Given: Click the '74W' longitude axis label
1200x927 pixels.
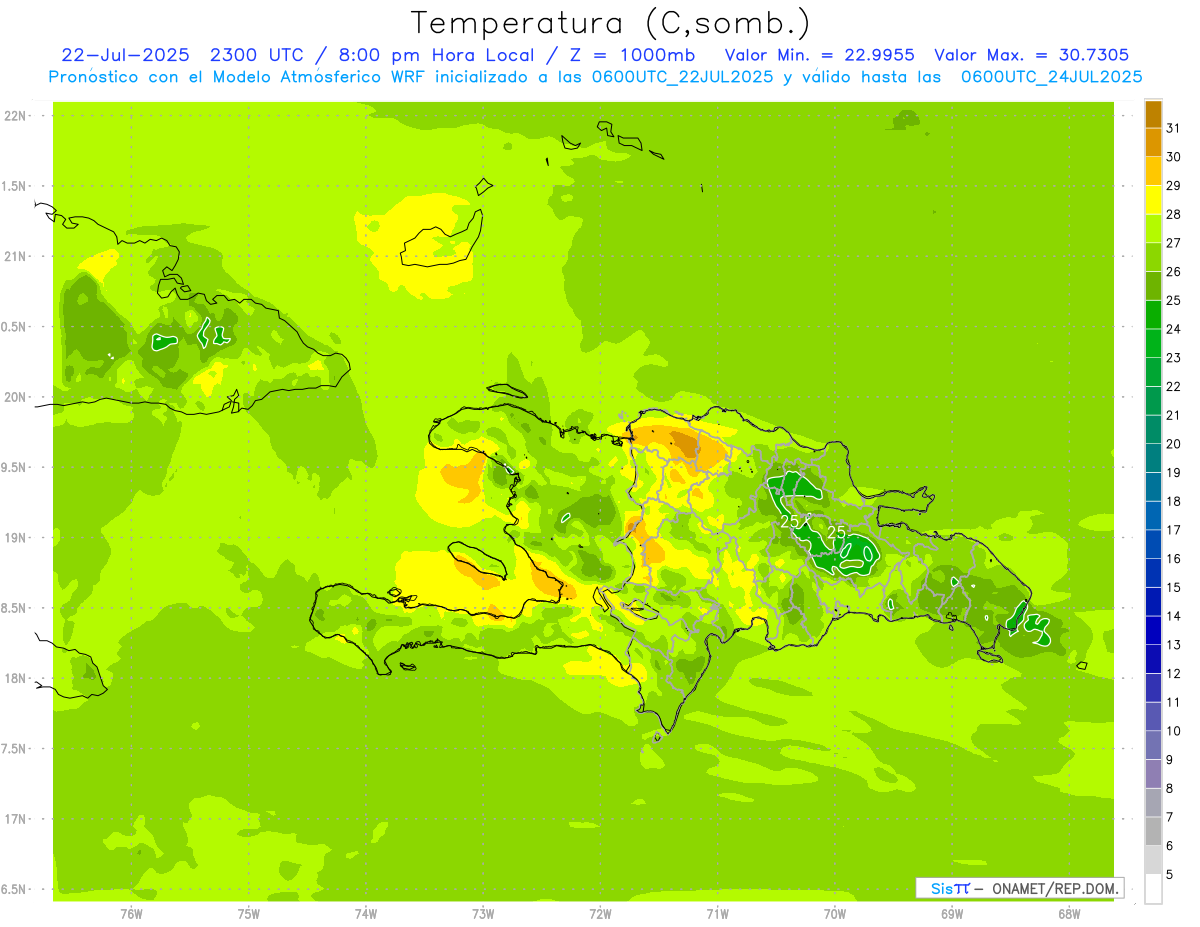Looking at the screenshot, I should 366,913.
